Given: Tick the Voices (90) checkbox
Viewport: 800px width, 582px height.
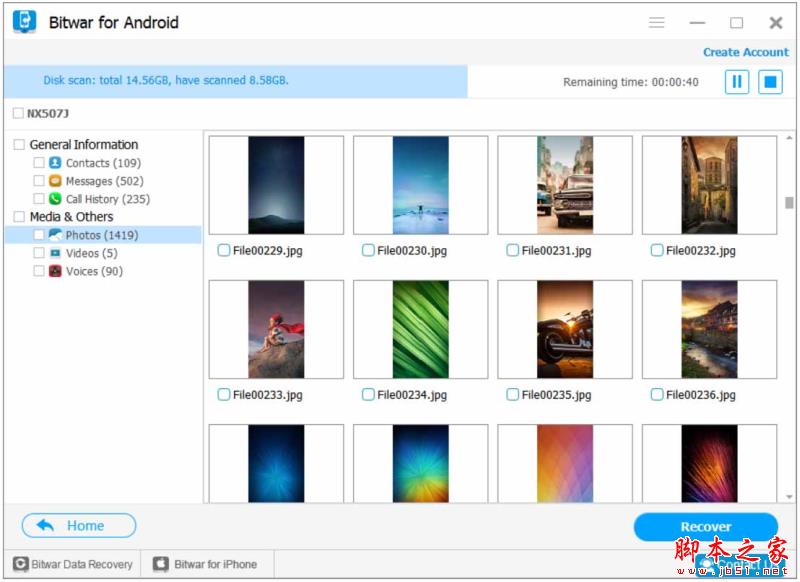Looking at the screenshot, I should coord(39,271).
